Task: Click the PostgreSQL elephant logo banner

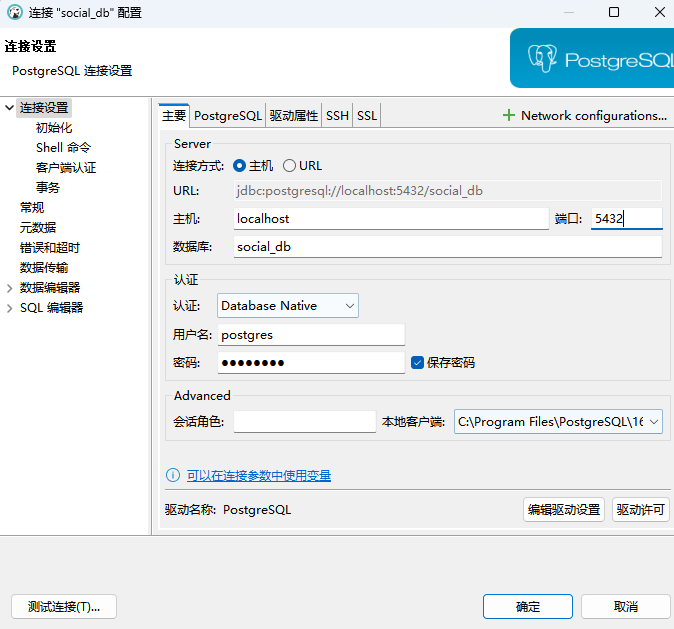Action: pyautogui.click(x=591, y=58)
